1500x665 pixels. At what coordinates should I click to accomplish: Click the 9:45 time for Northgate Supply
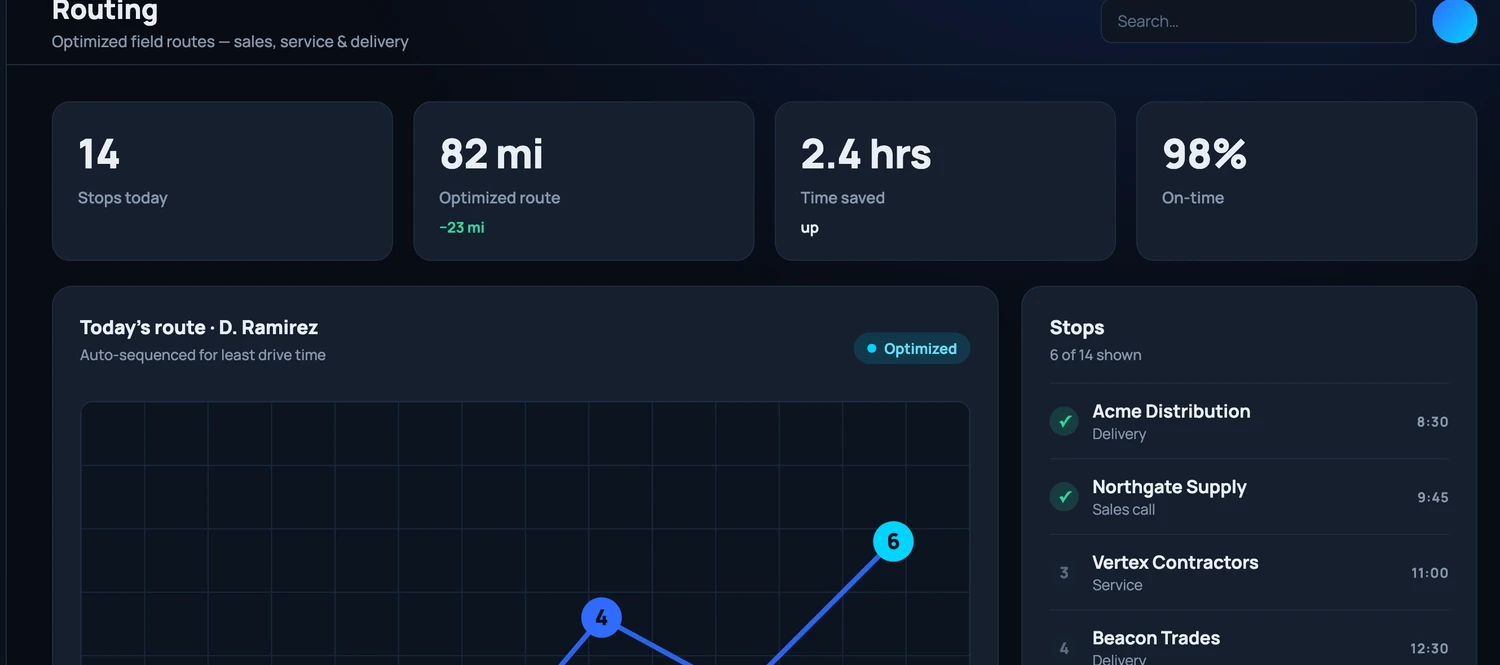coord(1432,497)
